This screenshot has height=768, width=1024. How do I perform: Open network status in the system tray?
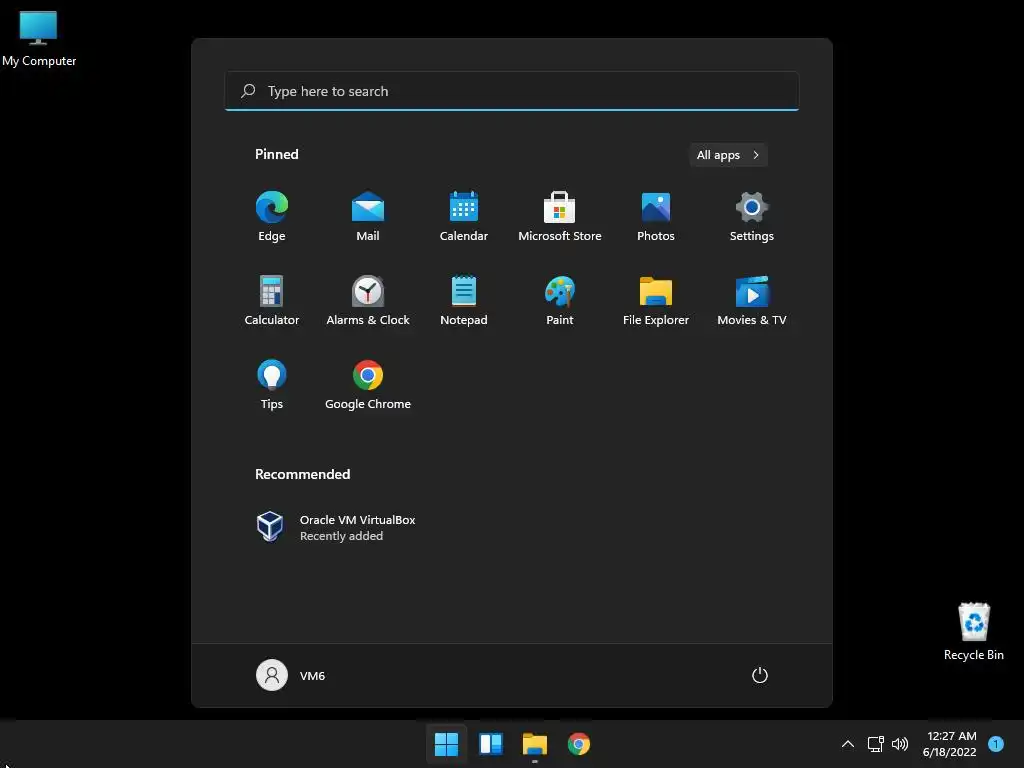click(875, 744)
